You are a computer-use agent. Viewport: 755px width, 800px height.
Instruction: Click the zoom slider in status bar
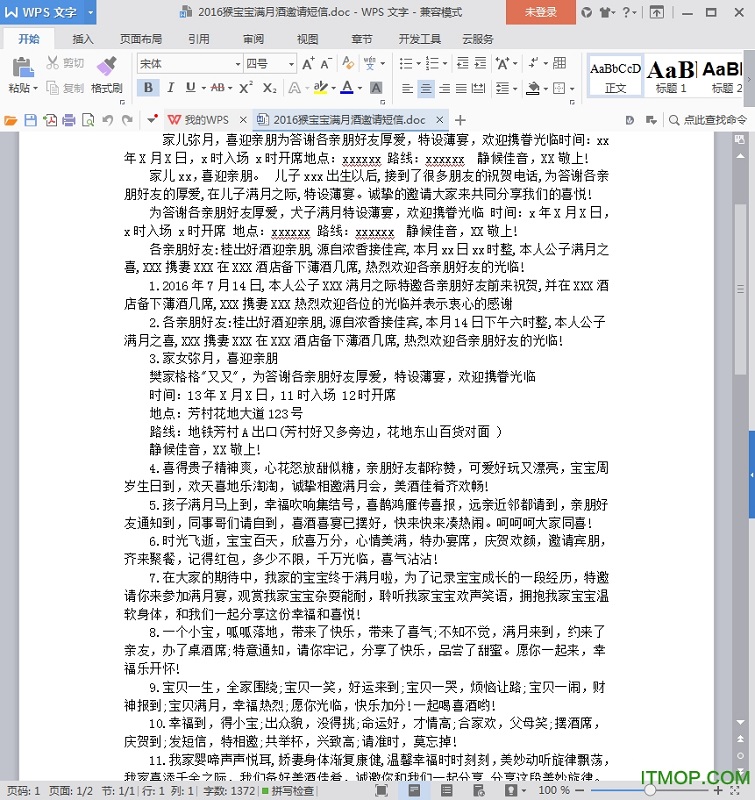coord(650,790)
